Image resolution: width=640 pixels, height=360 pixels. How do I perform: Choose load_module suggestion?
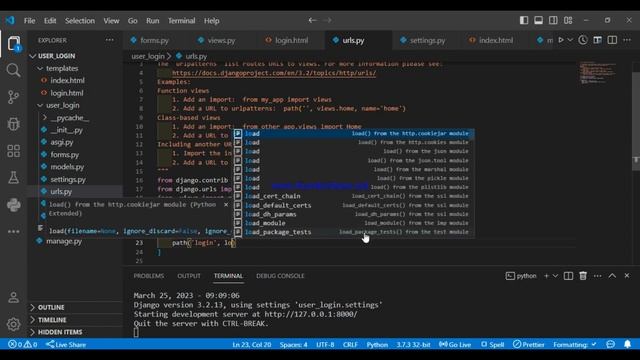point(353,223)
